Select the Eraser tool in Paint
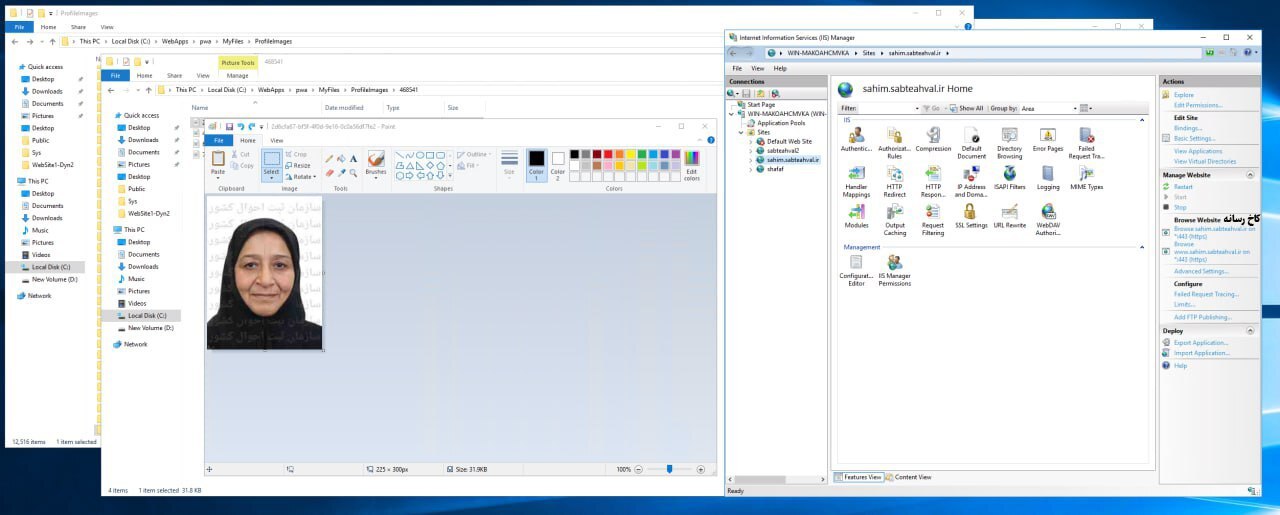Viewport: 1280px width, 515px height. click(x=329, y=172)
